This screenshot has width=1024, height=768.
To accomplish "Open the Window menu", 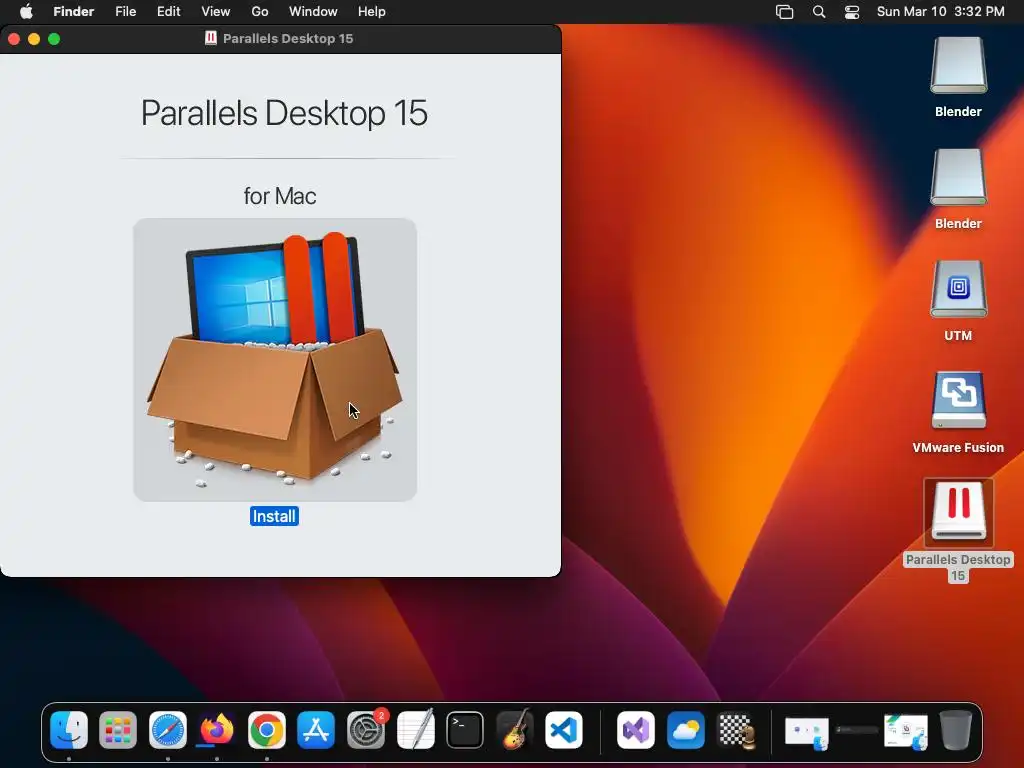I will [x=313, y=12].
